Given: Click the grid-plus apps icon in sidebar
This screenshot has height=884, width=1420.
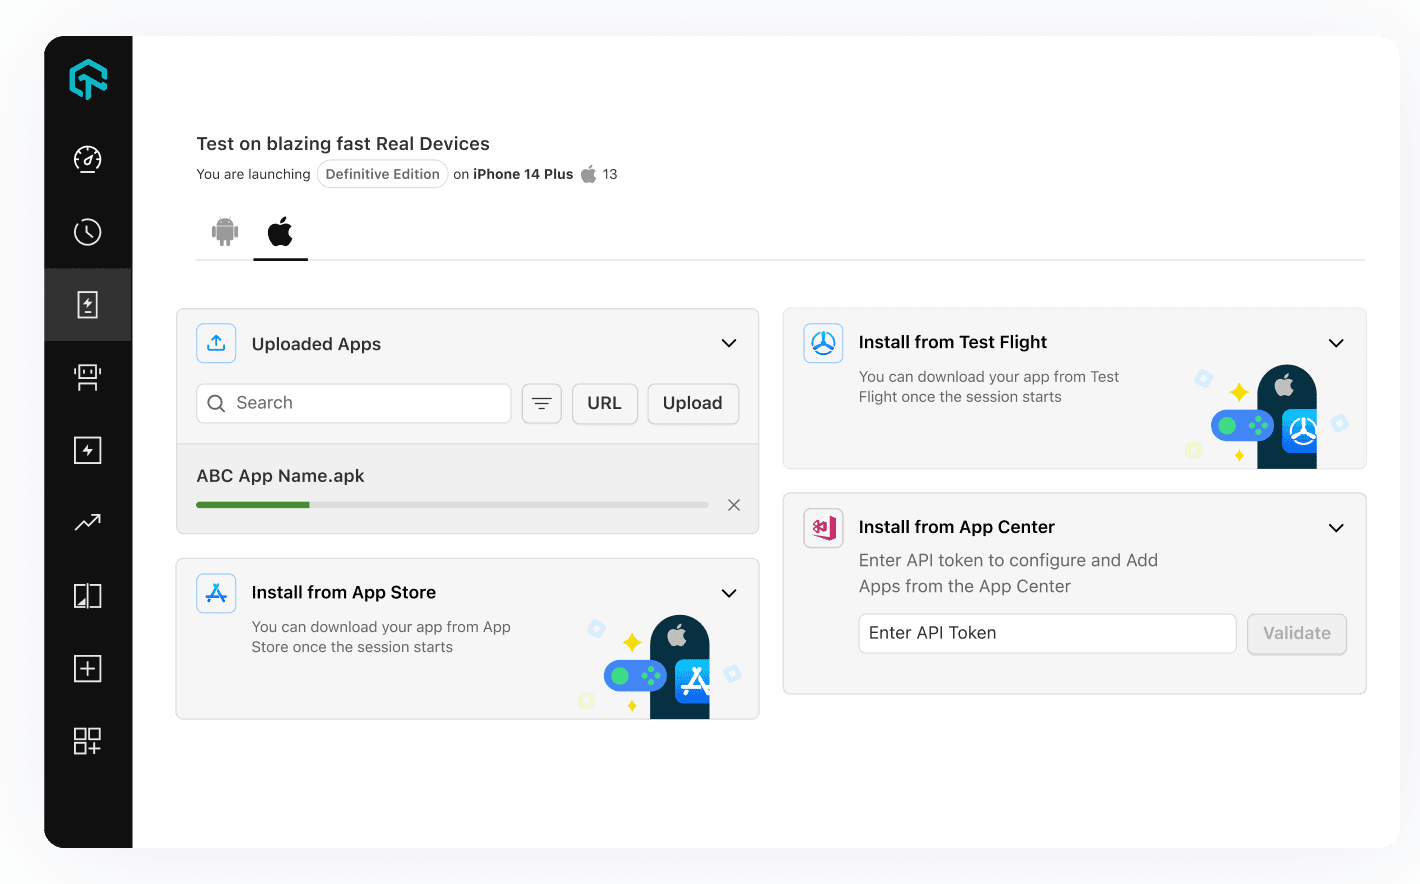Looking at the screenshot, I should tap(88, 741).
